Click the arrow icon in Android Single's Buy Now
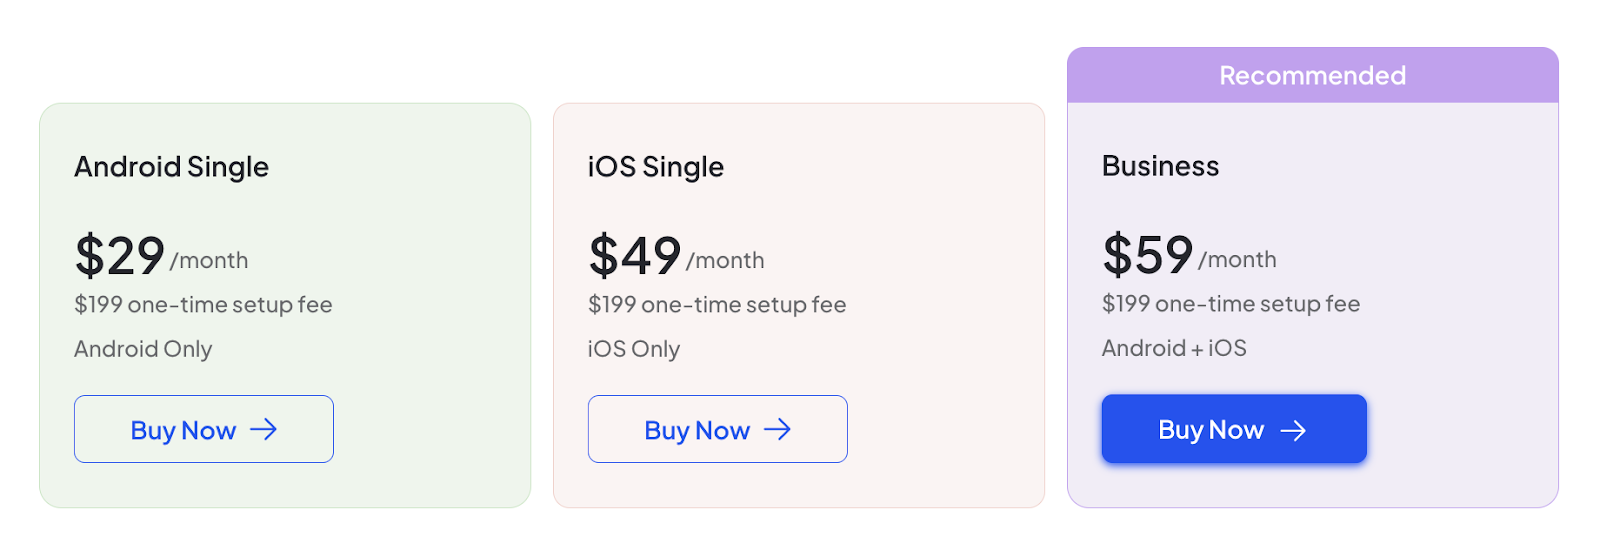The width and height of the screenshot is (1600, 557). click(264, 430)
